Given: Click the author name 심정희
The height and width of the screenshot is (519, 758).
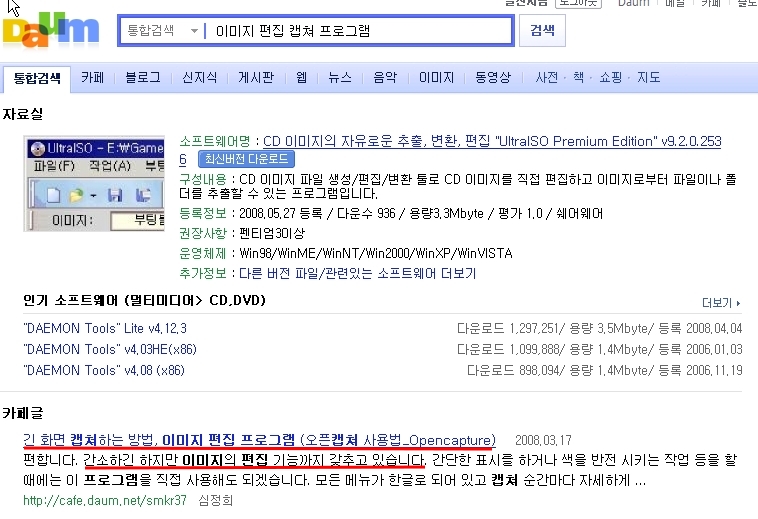Looking at the screenshot, I should pyautogui.click(x=216, y=501).
